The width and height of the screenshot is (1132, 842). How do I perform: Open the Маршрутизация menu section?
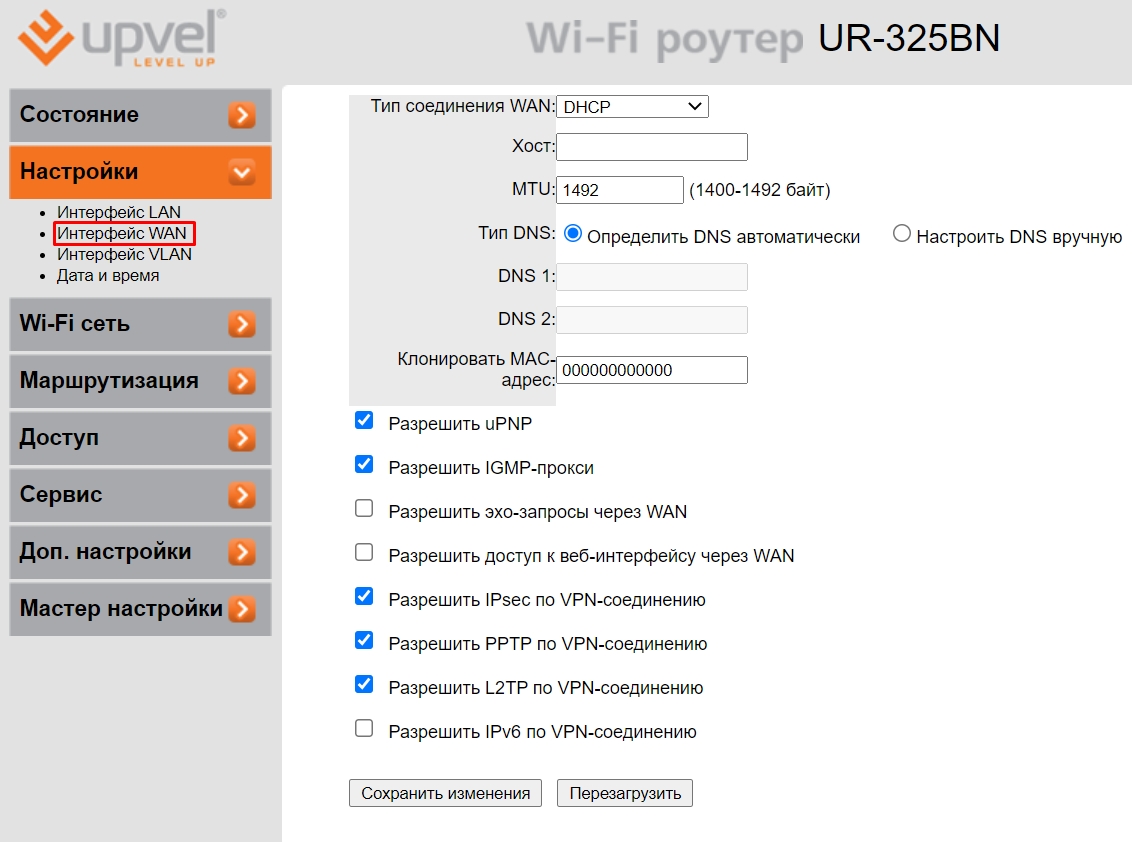point(140,381)
